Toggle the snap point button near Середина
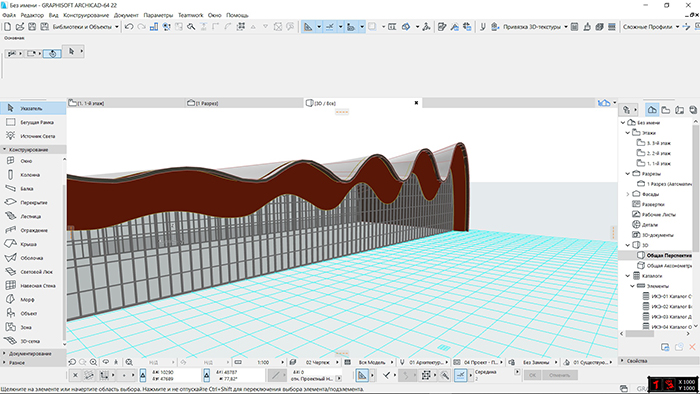Image resolution: width=700 pixels, height=394 pixels. click(461, 376)
